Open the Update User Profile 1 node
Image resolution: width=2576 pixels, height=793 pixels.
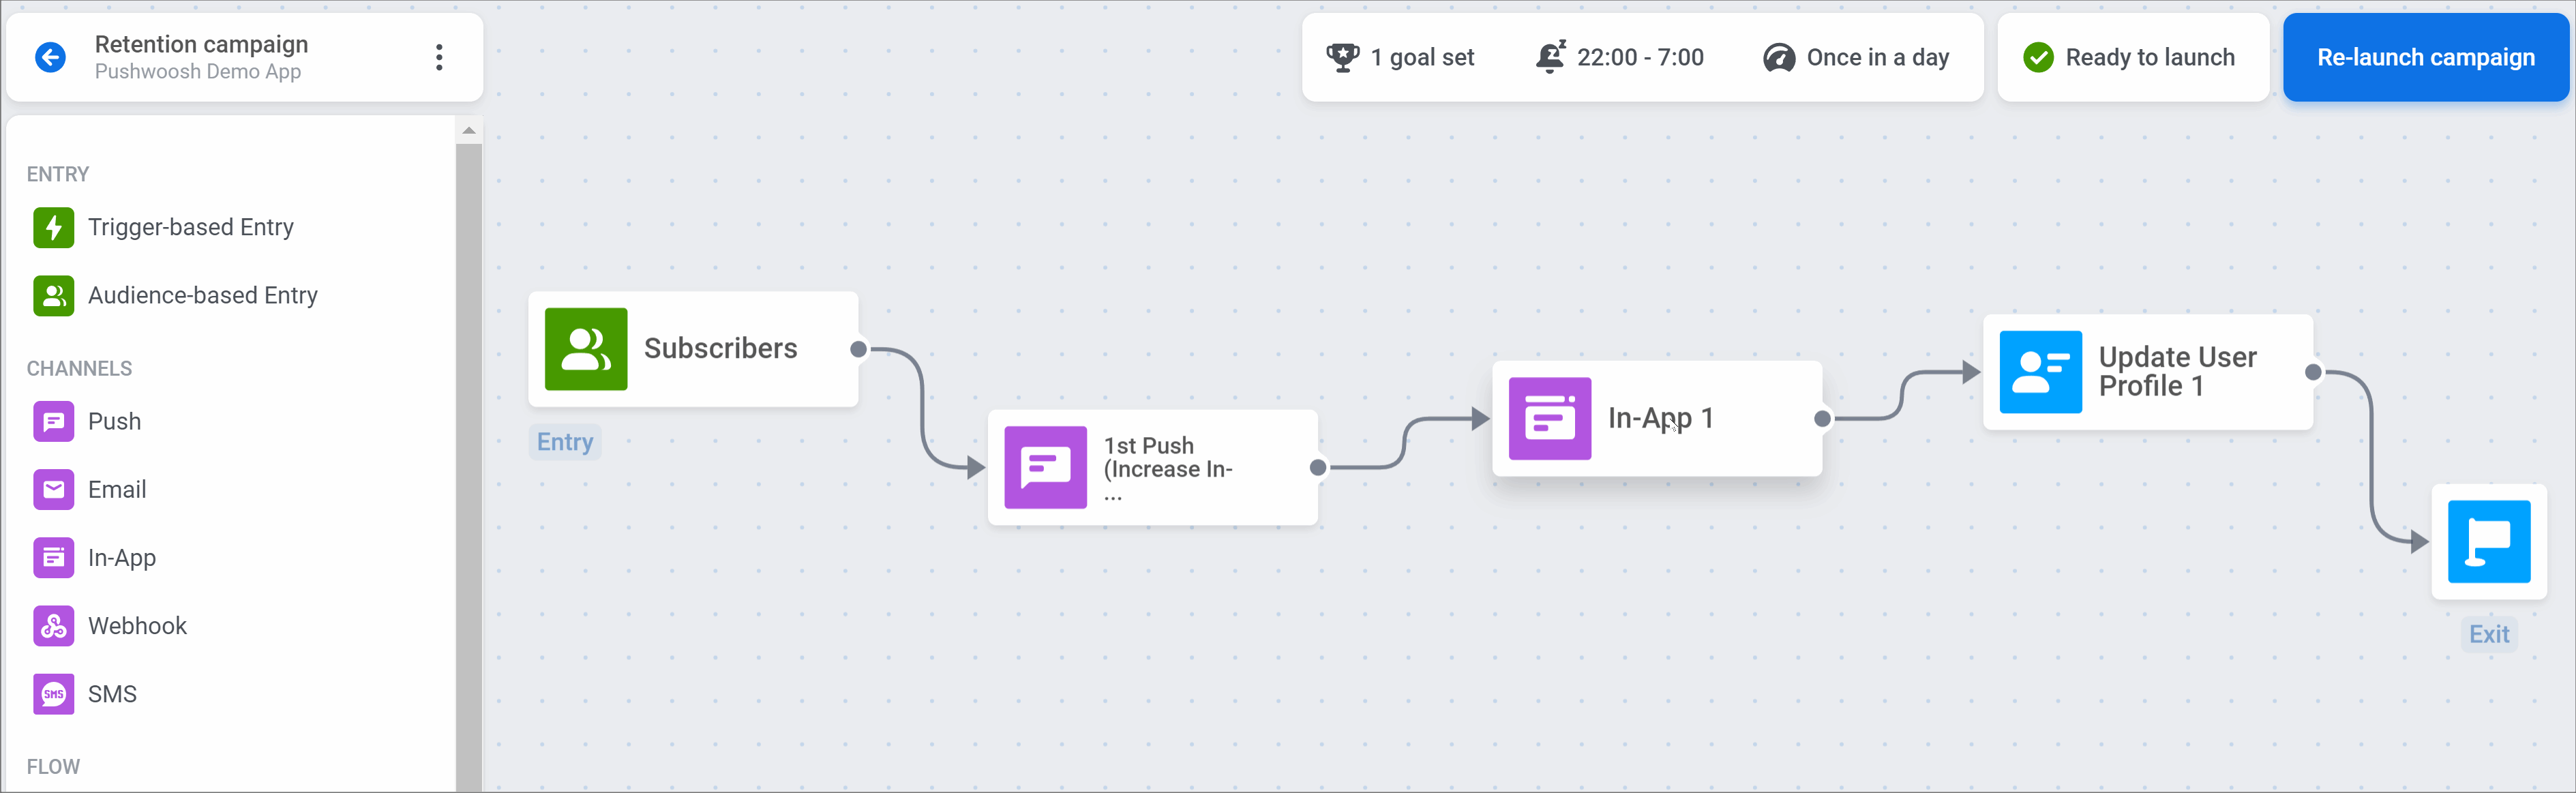click(x=2147, y=372)
